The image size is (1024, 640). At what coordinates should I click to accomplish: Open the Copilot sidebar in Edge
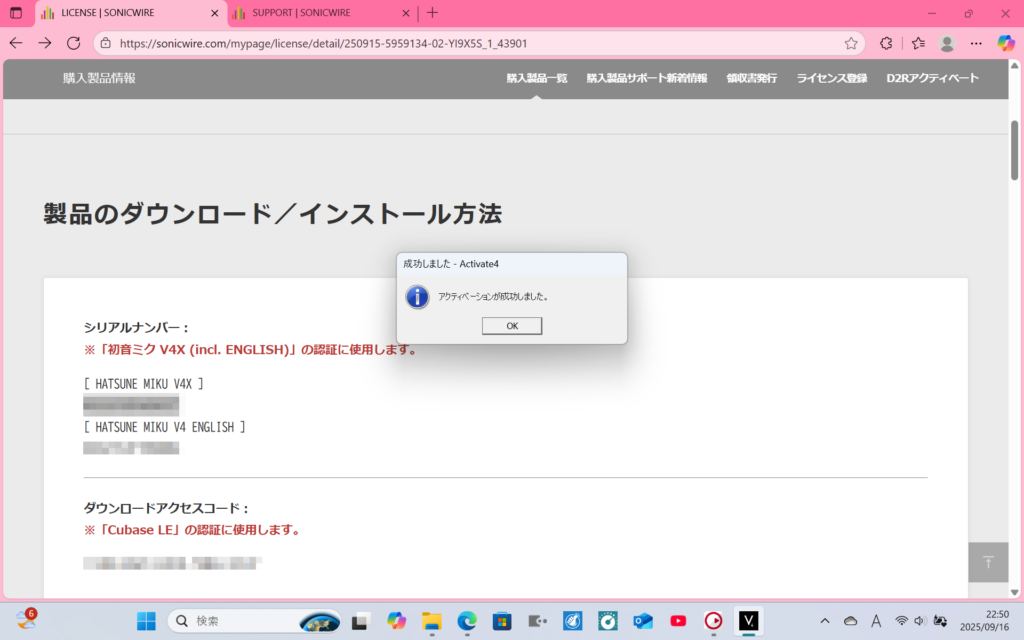1006,43
